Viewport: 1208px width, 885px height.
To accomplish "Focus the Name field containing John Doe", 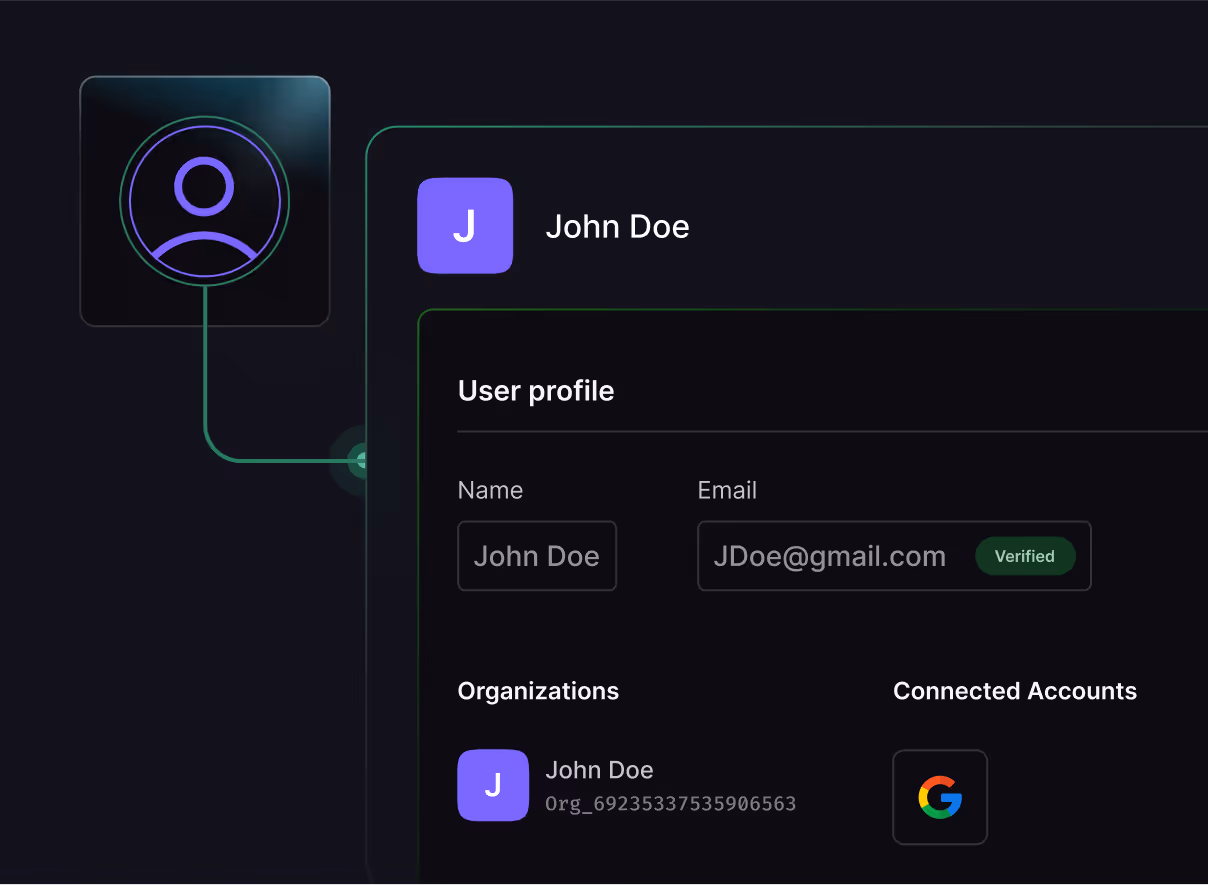I will pos(537,556).
